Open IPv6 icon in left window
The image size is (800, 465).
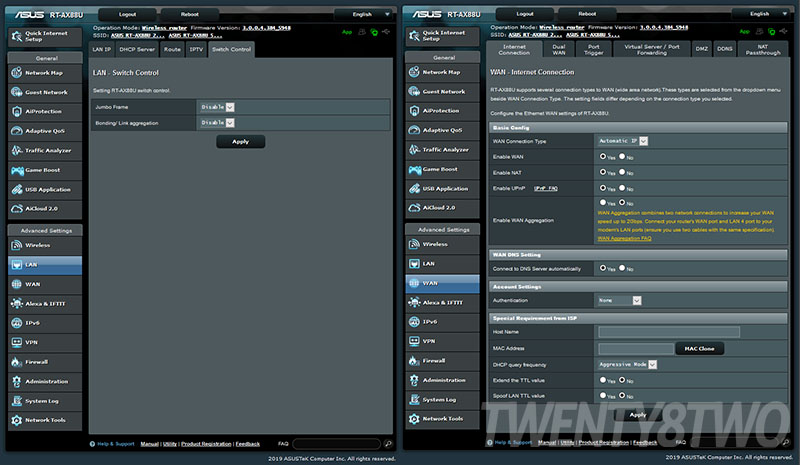16,323
